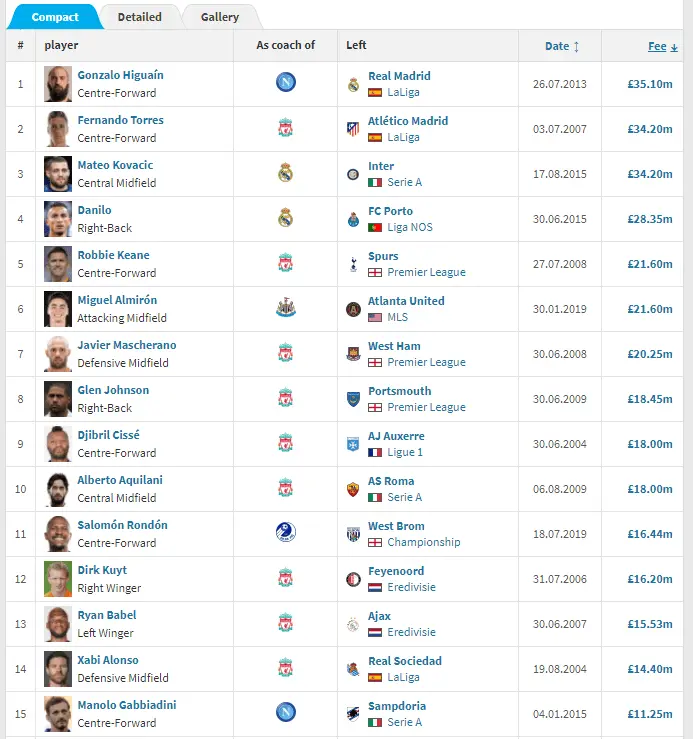Click FC Porto club crest icon
Viewport: 693px width, 739px height.
pyautogui.click(x=352, y=218)
